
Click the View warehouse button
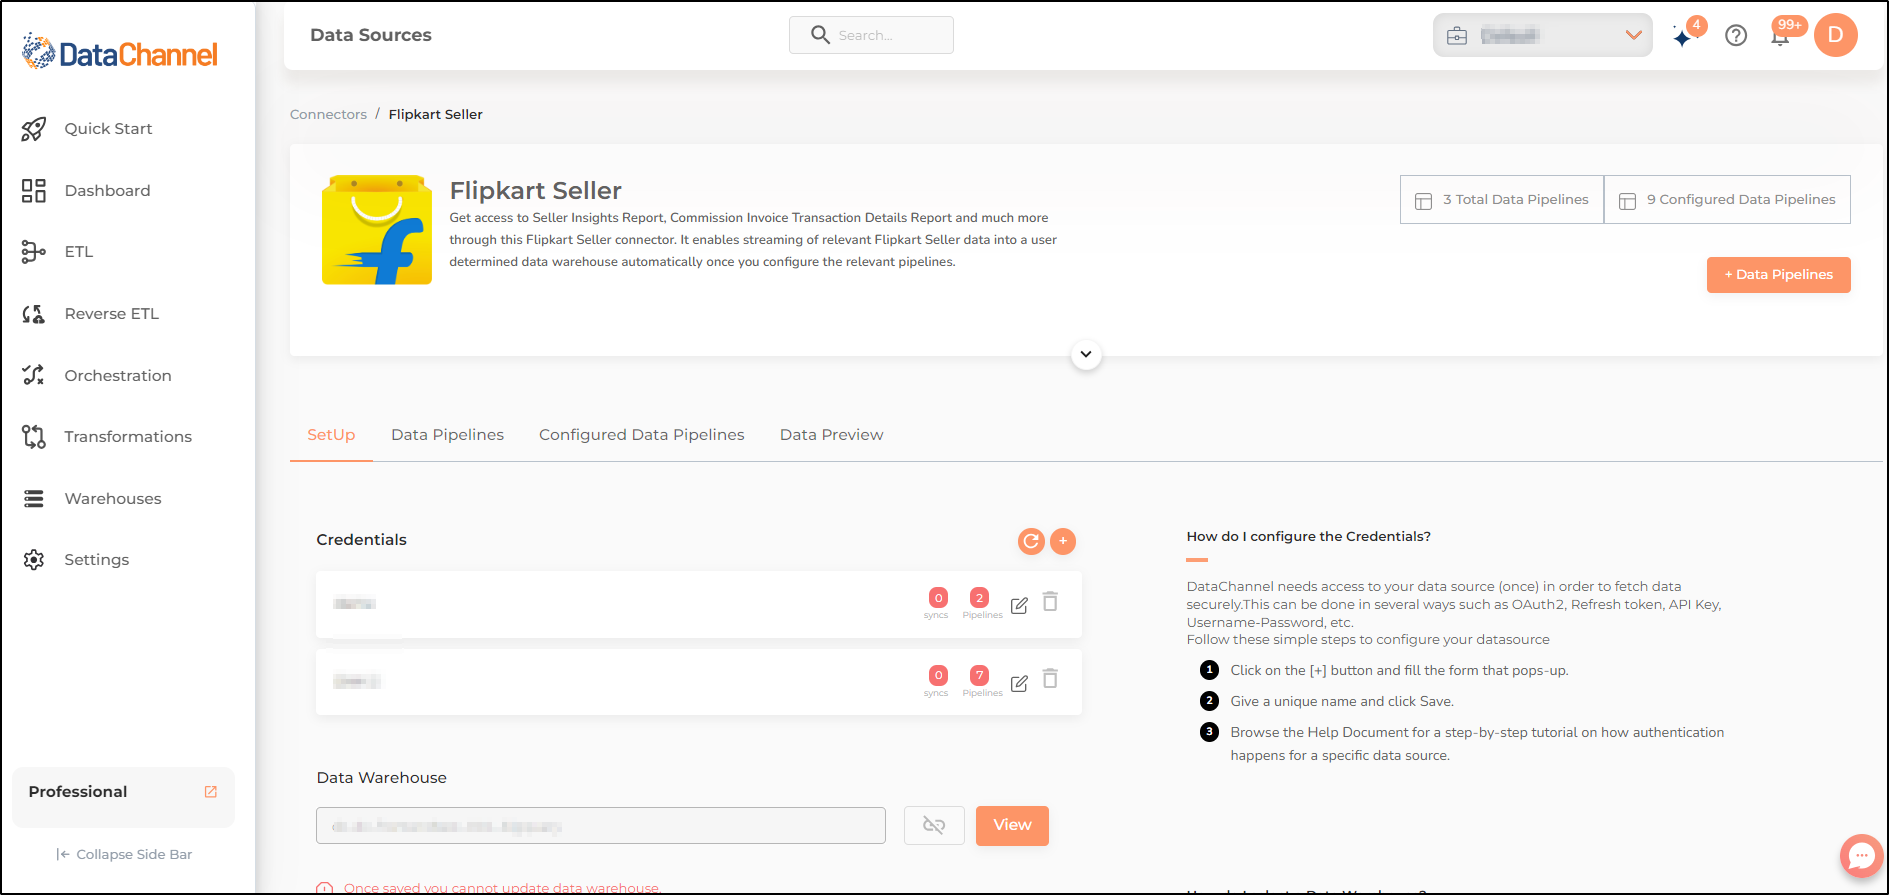click(1012, 826)
